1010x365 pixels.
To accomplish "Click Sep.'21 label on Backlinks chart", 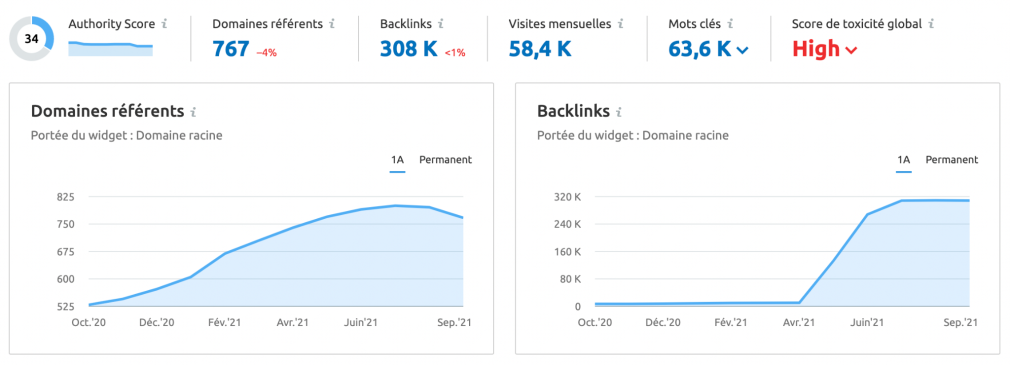I will coord(962,323).
